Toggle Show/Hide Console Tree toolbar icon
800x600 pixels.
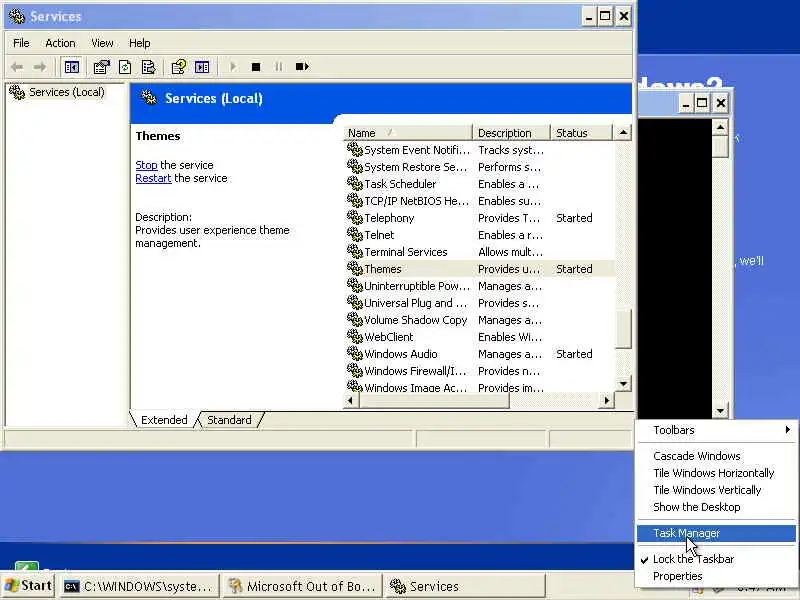coord(71,67)
